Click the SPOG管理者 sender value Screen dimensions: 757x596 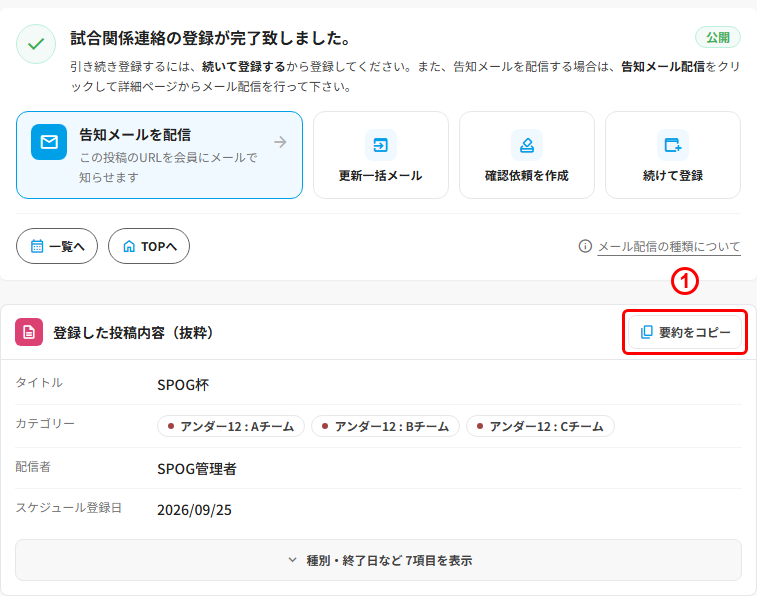[x=196, y=469]
